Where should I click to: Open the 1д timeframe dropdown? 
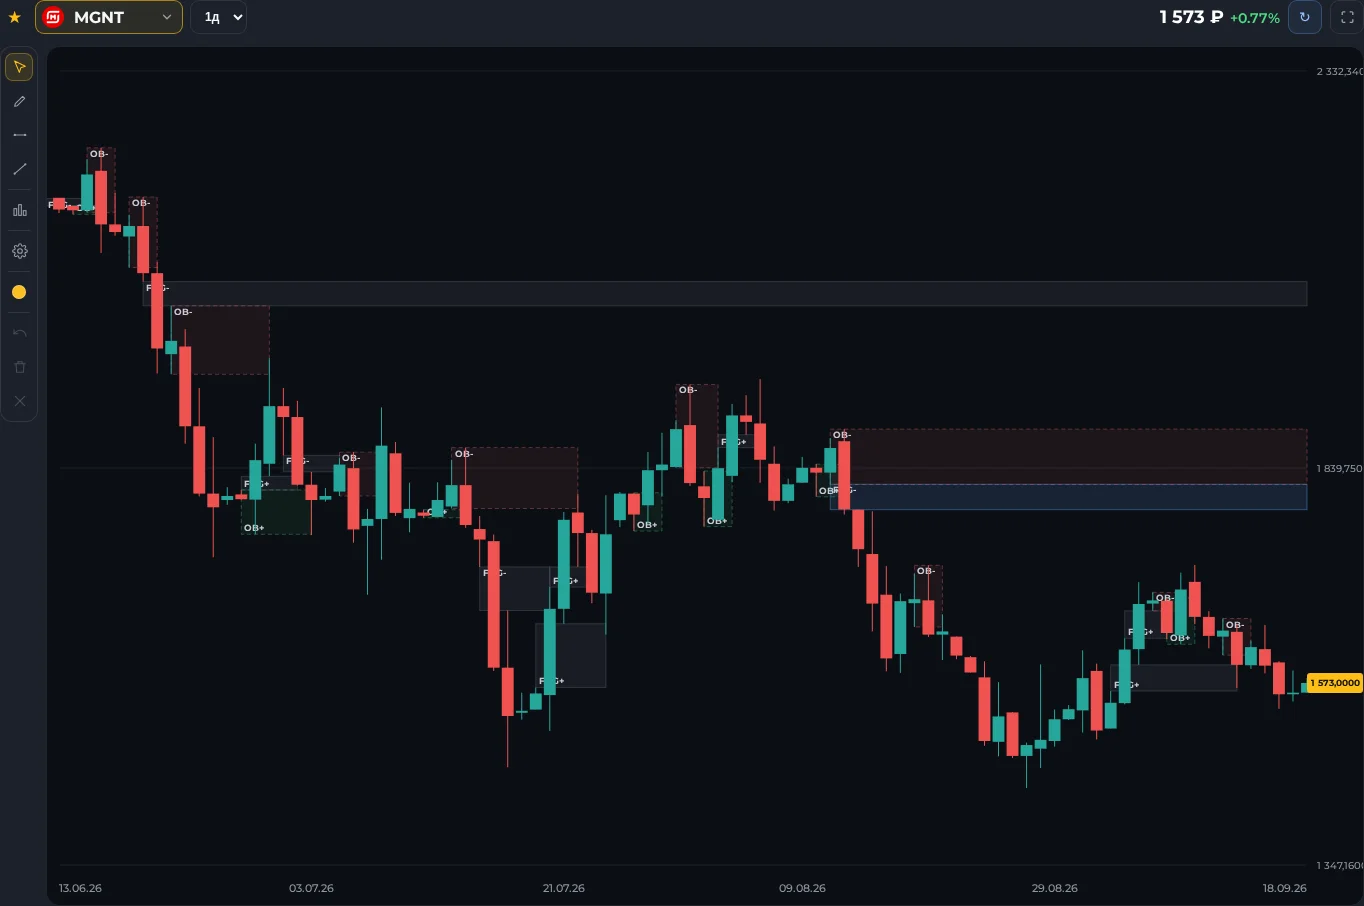pyautogui.click(x=218, y=17)
